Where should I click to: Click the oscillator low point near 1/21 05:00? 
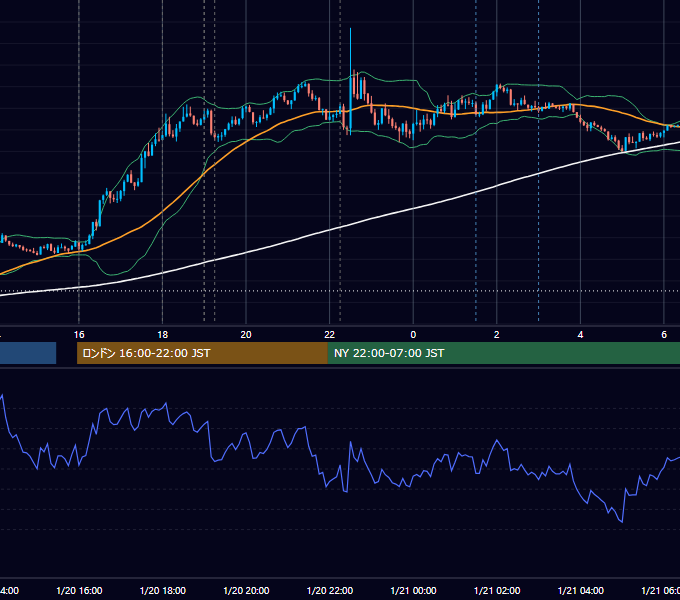pos(622,521)
